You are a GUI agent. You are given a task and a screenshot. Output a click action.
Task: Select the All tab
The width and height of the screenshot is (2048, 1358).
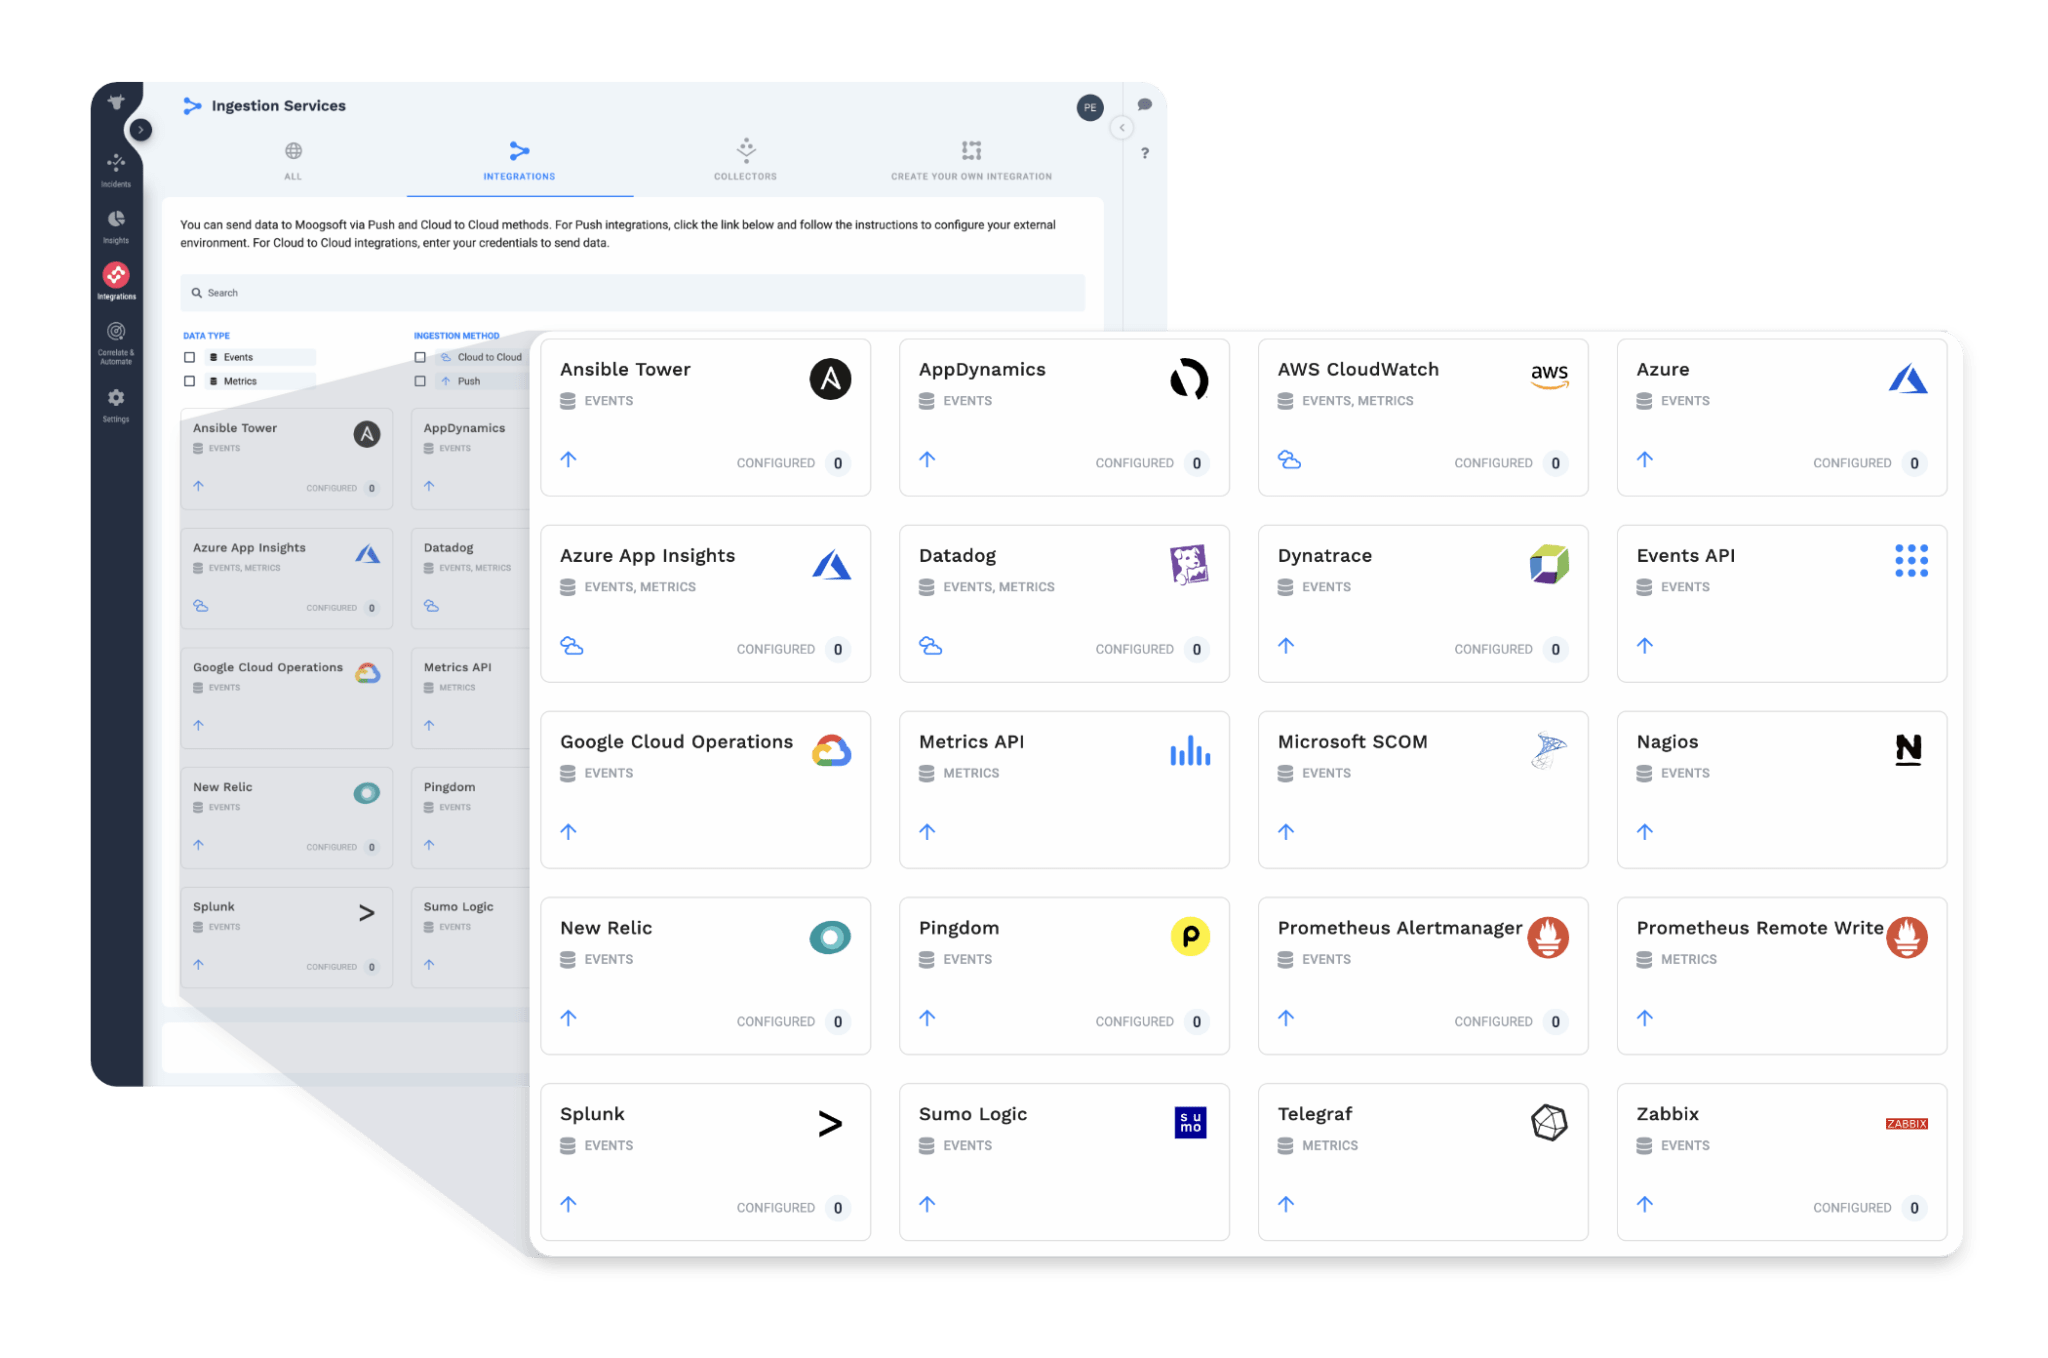(293, 160)
